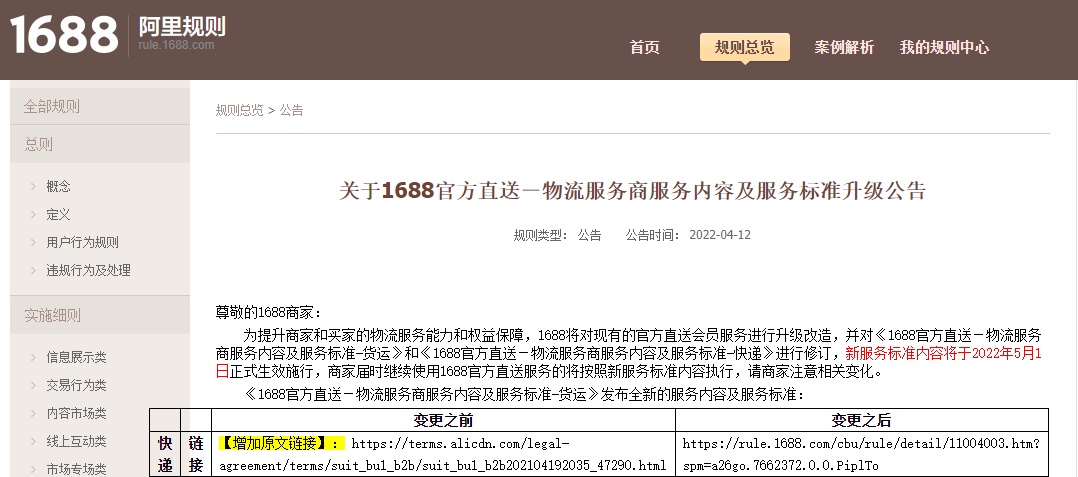Click 公告 in the breadcrumb
The height and width of the screenshot is (477, 1078).
coord(292,111)
